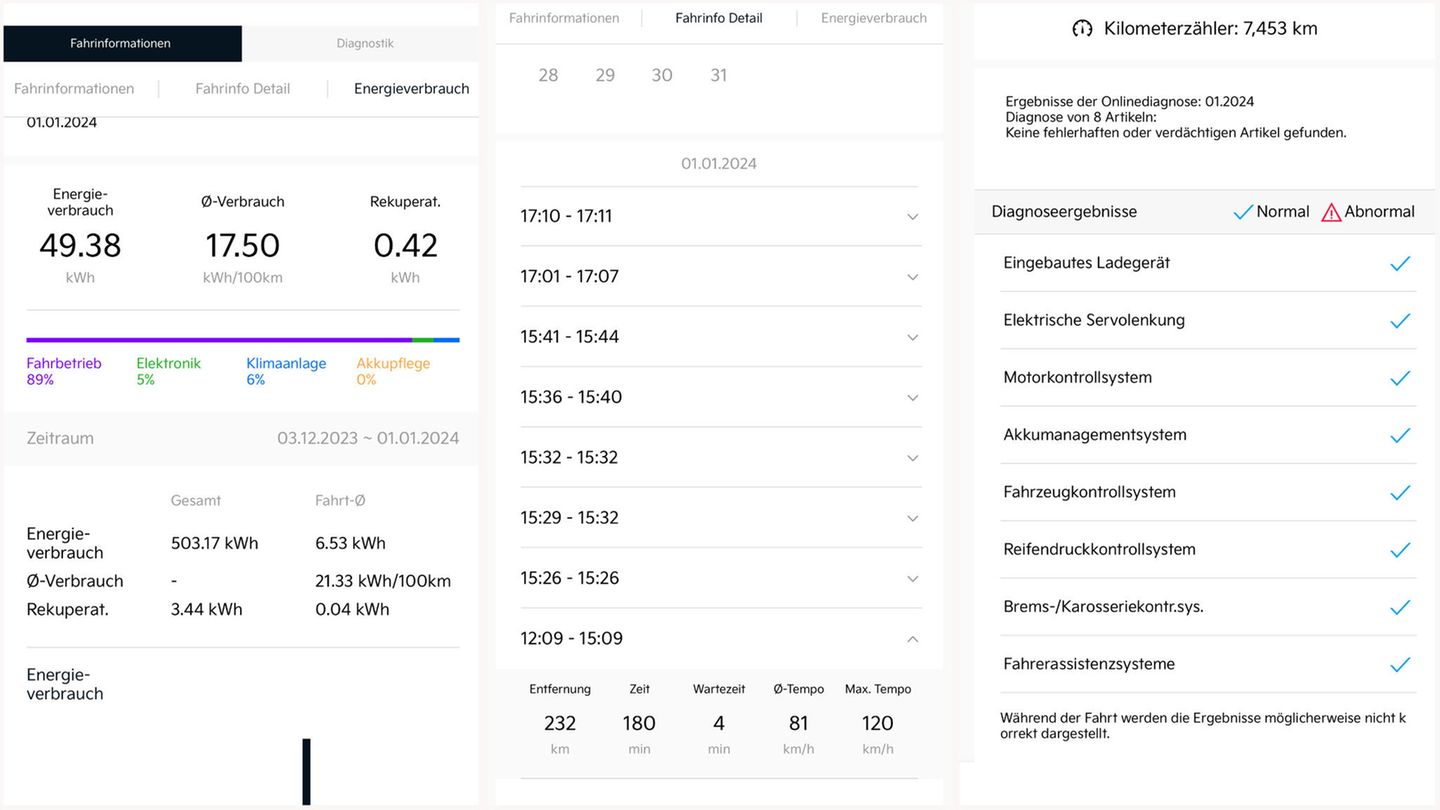
Task: Click the odometer gauge icon
Action: click(1082, 29)
